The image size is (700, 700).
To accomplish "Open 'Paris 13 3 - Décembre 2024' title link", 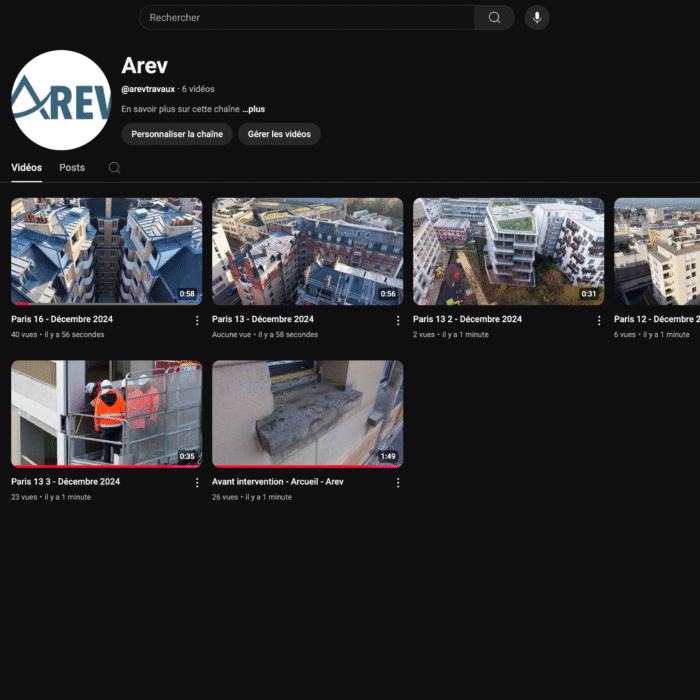I will click(66, 481).
